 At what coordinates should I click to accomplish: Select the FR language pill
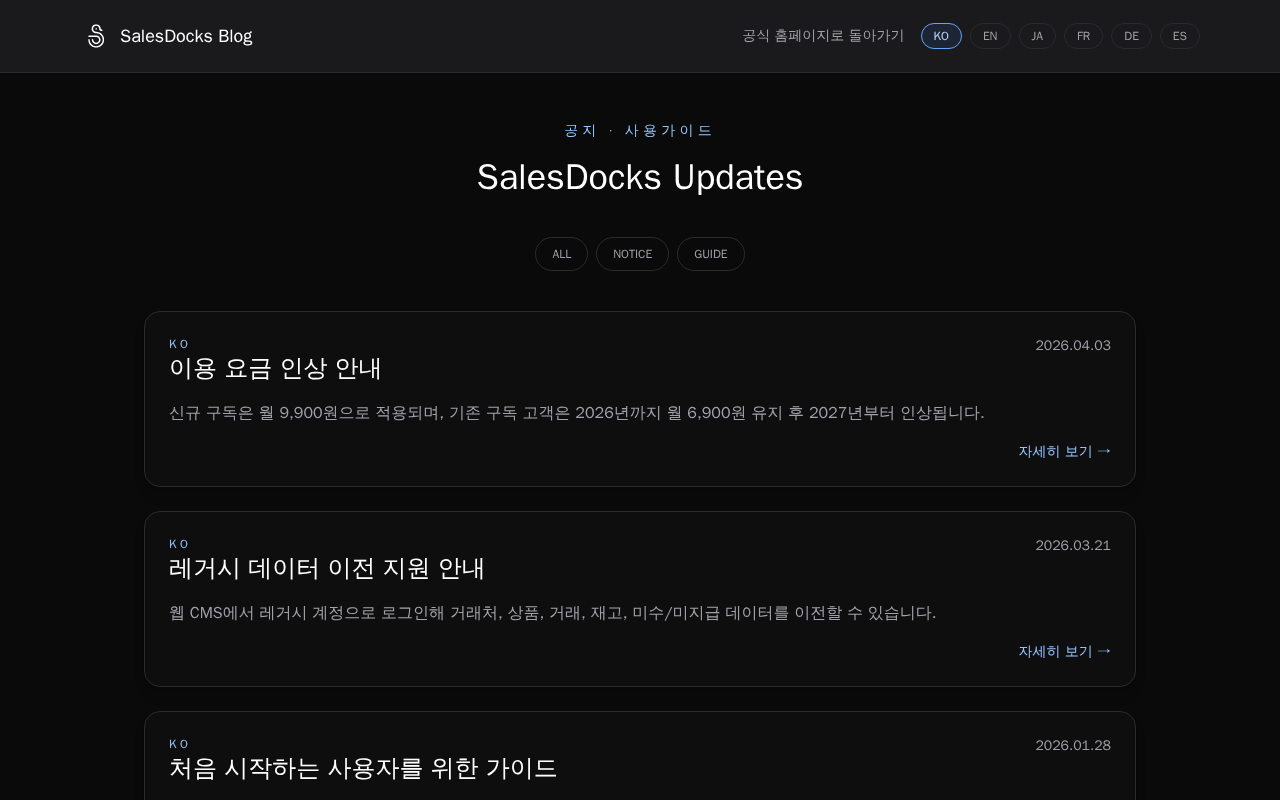(1083, 36)
